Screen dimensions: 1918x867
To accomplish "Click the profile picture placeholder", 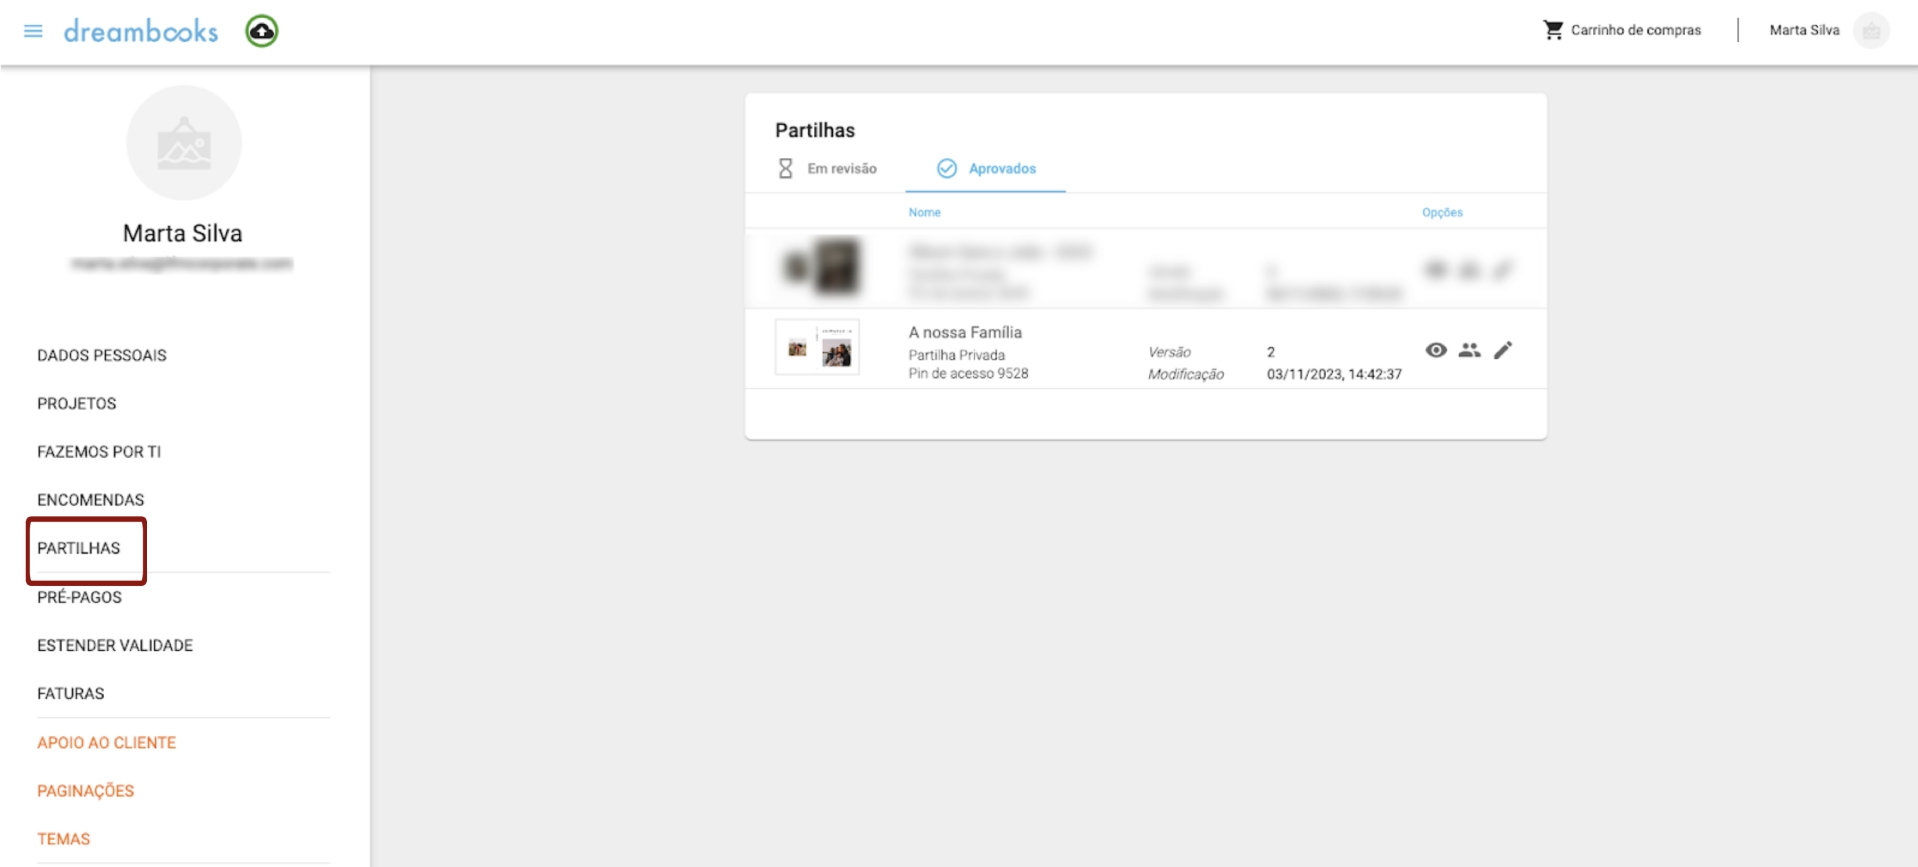I will tap(184, 143).
